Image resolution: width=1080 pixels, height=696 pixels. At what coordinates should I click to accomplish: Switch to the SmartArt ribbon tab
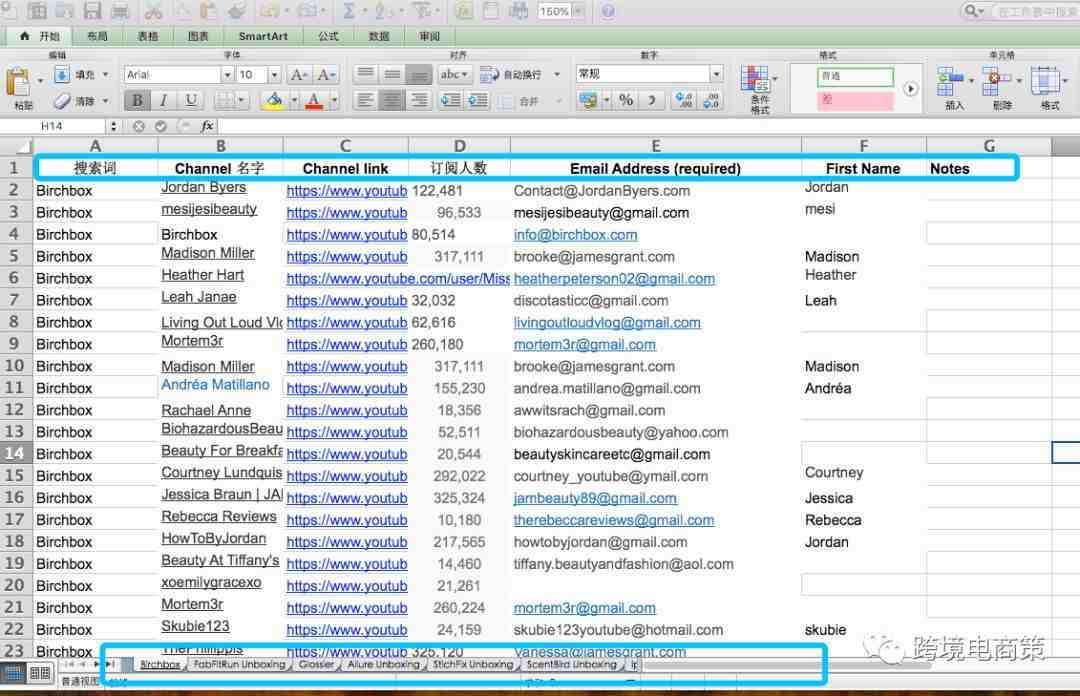[x=263, y=36]
